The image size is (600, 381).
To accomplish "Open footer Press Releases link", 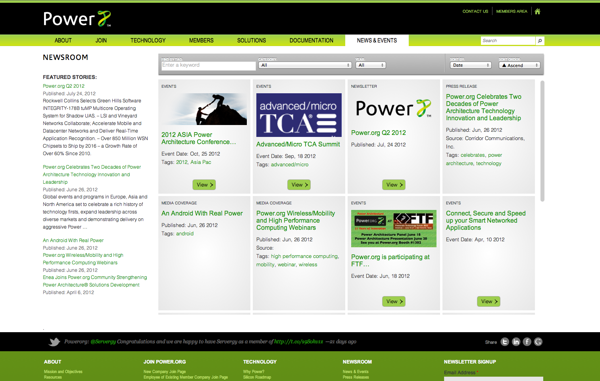I will pos(356,378).
